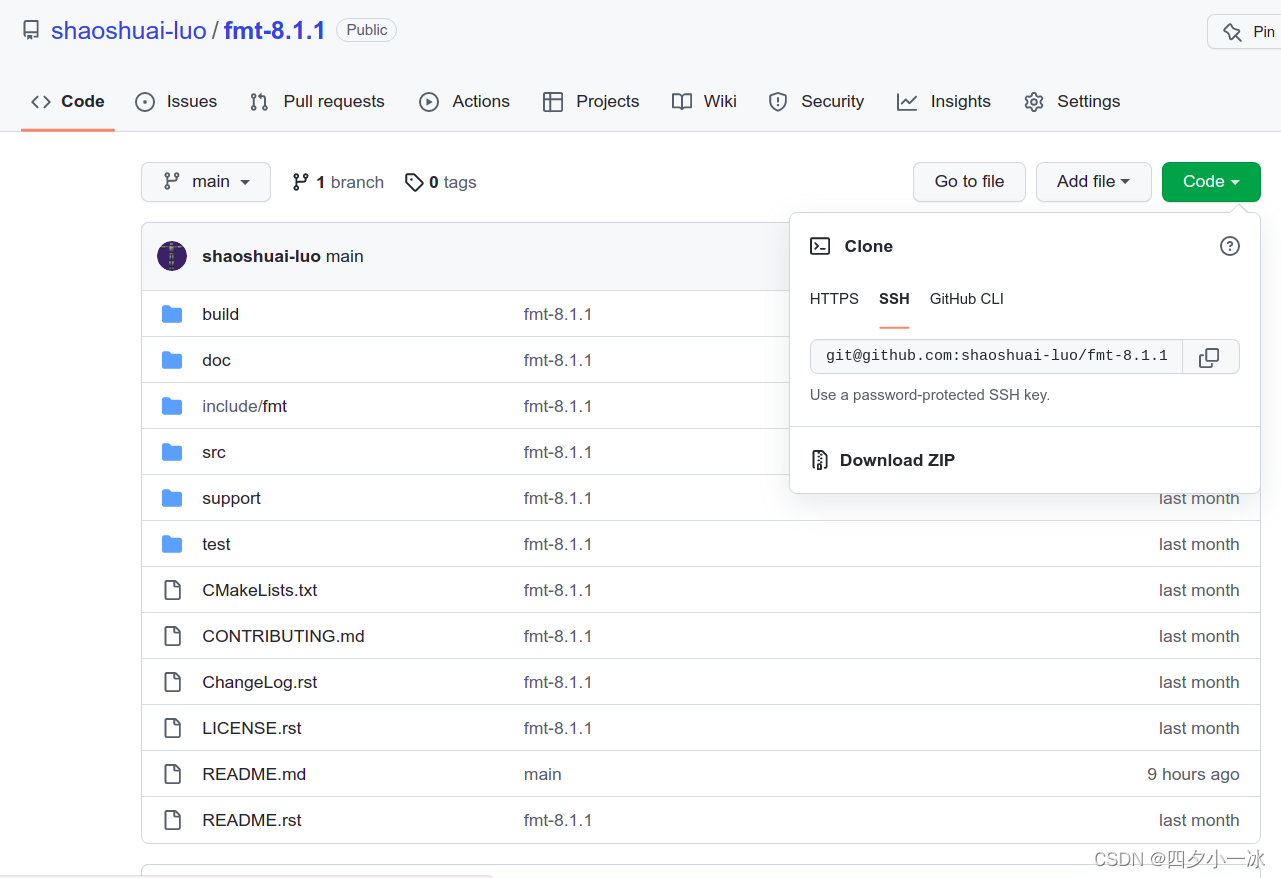Click the doc folder icon
1281x878 pixels.
(x=172, y=360)
